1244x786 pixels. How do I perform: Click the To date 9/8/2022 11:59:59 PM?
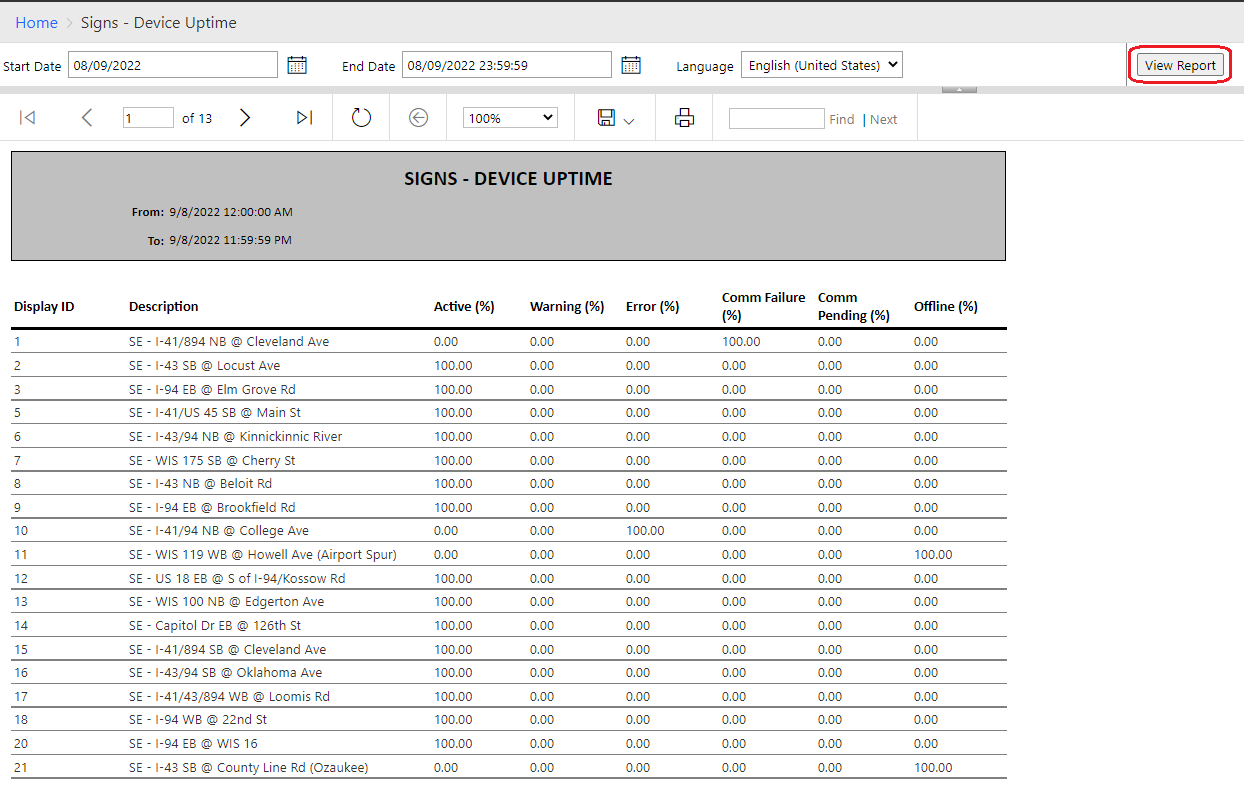(x=231, y=240)
